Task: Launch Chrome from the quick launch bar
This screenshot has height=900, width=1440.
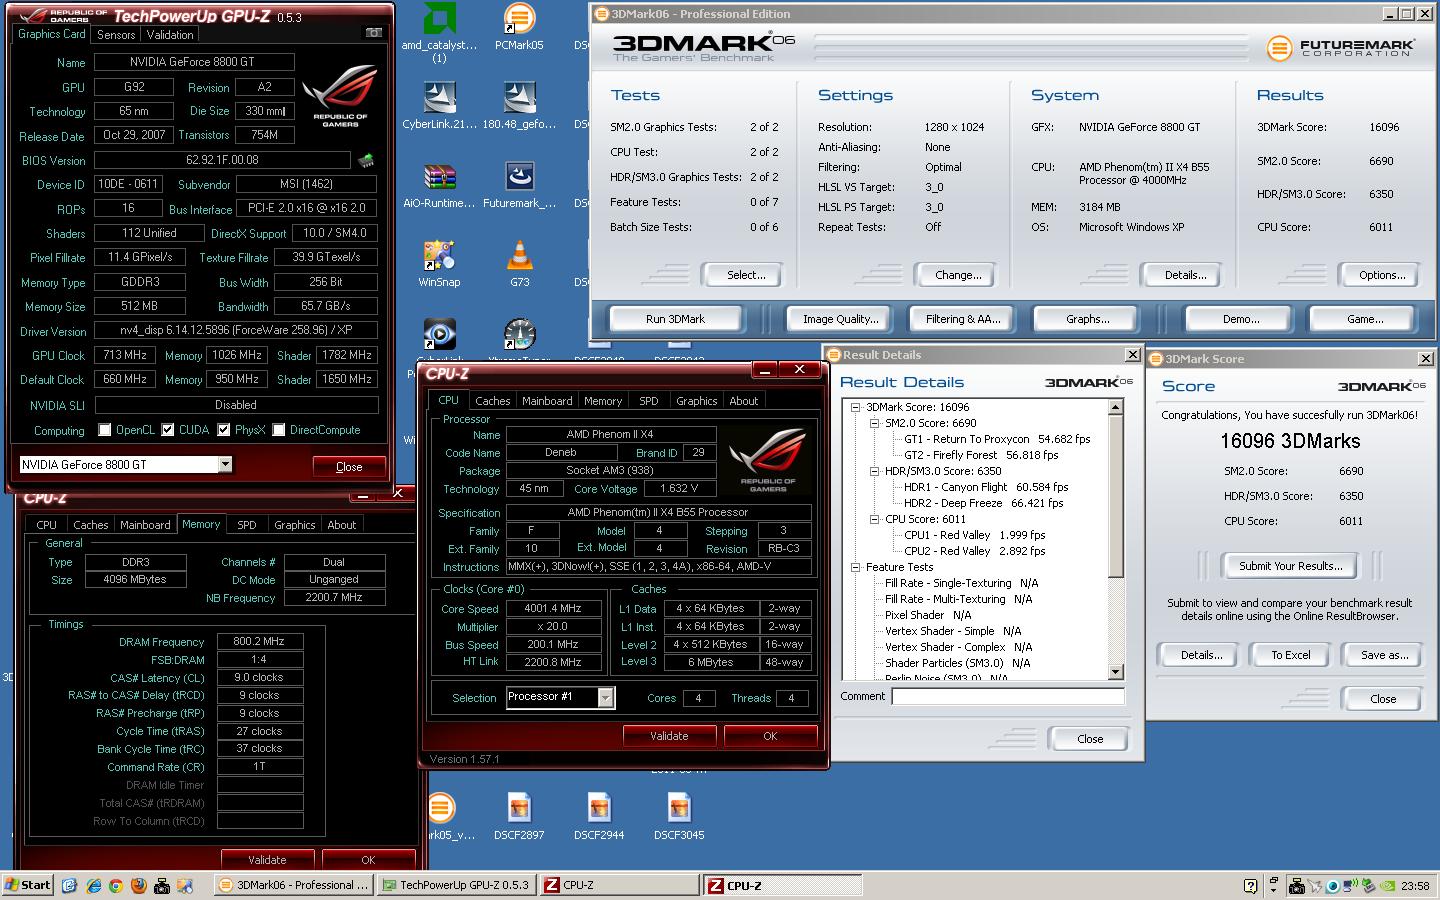Action: [115, 885]
